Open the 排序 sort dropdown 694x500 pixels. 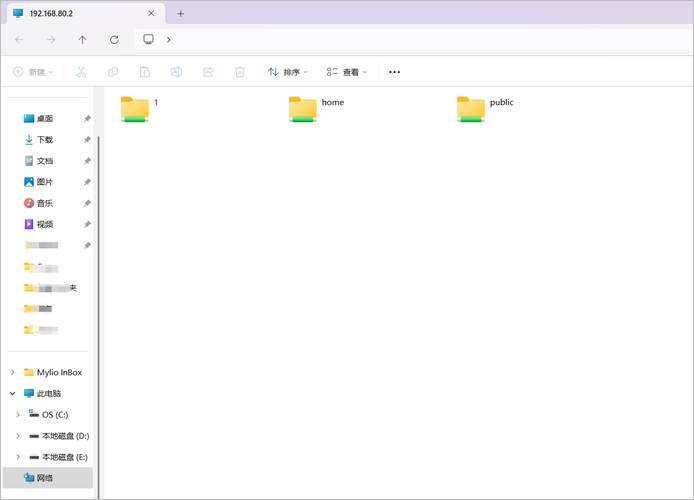click(x=287, y=72)
